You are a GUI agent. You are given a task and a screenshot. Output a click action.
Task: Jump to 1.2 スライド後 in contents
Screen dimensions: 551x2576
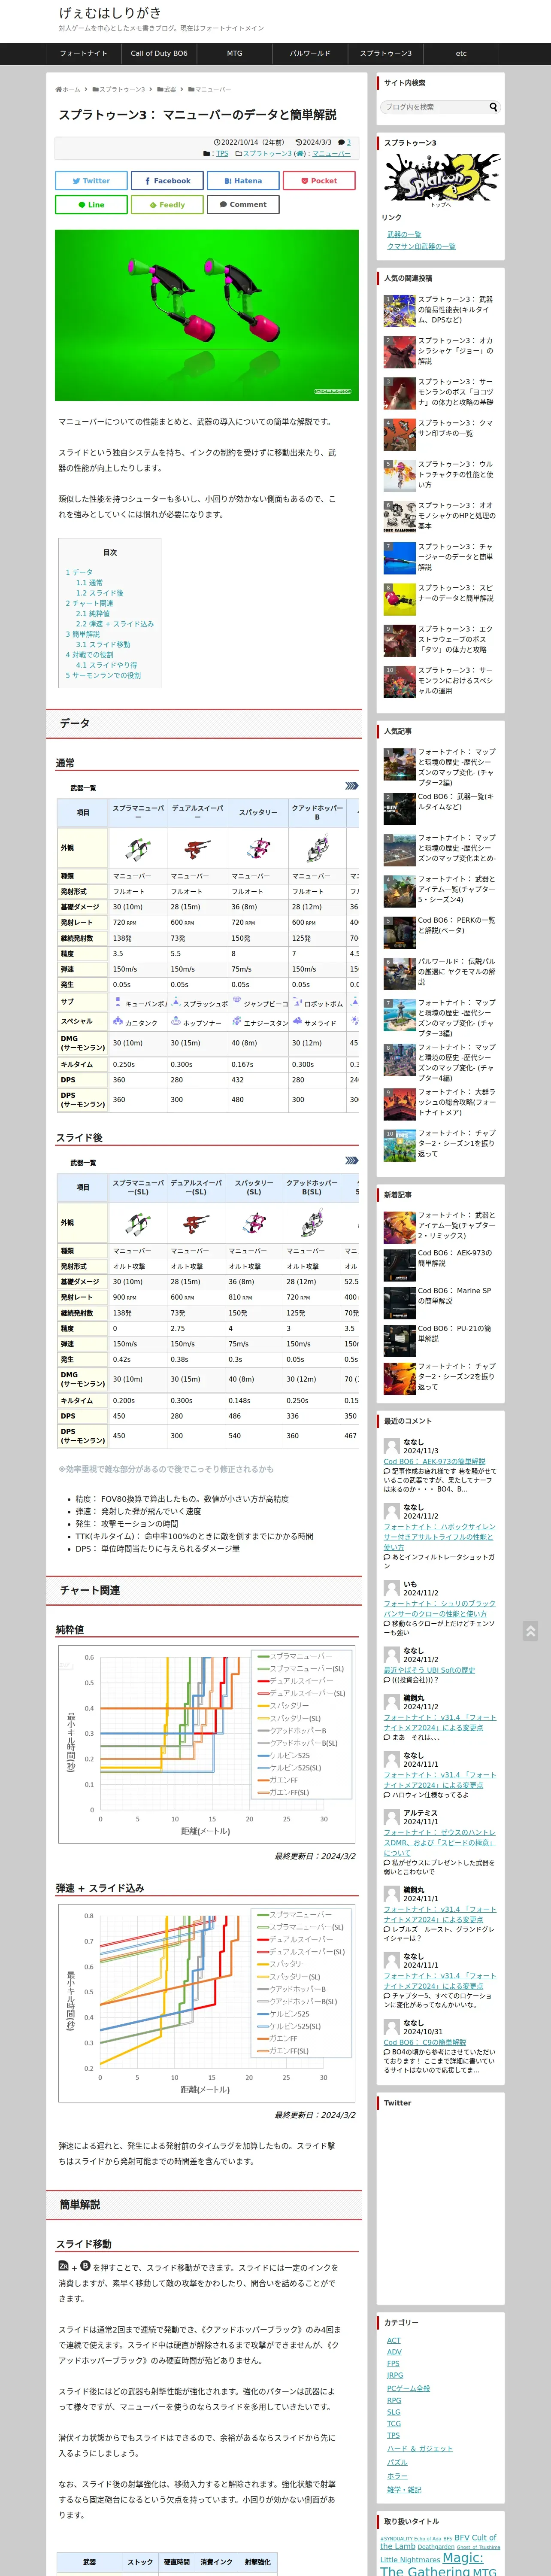[x=100, y=593]
